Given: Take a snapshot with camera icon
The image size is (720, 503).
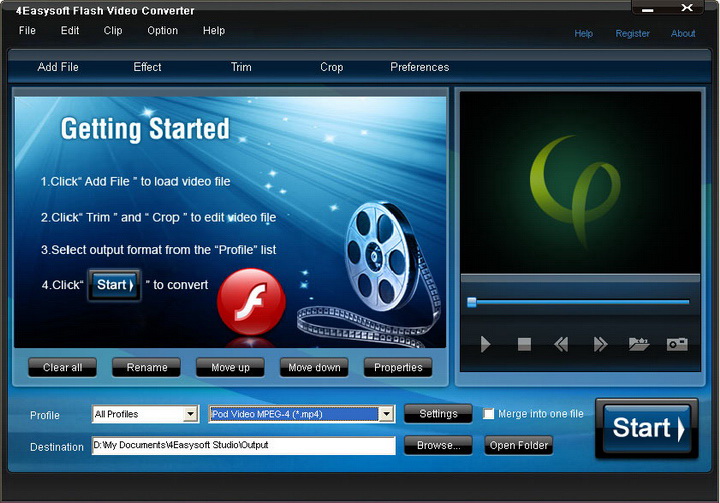Looking at the screenshot, I should [x=677, y=344].
